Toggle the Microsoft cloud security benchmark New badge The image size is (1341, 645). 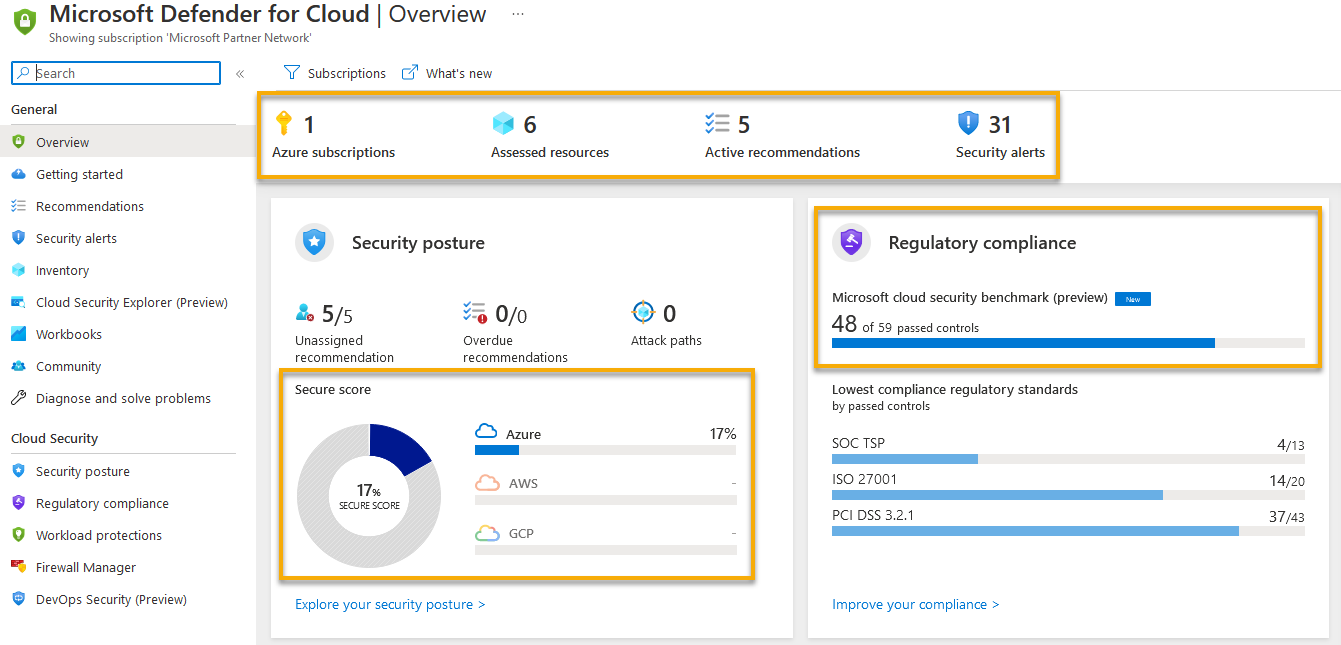click(x=1132, y=298)
